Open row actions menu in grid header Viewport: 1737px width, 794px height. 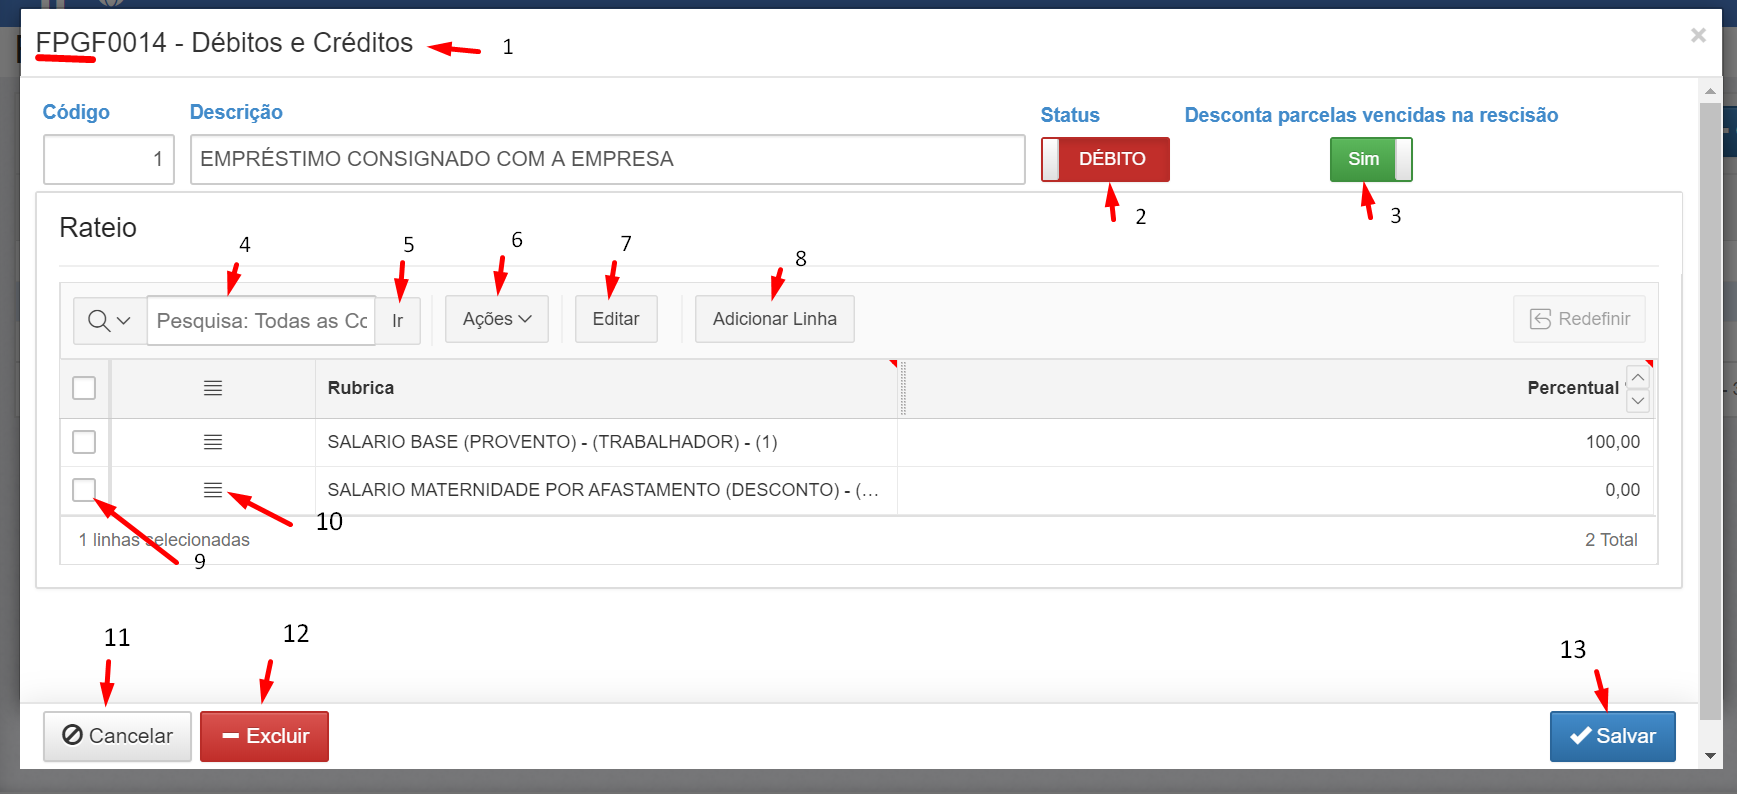(213, 388)
